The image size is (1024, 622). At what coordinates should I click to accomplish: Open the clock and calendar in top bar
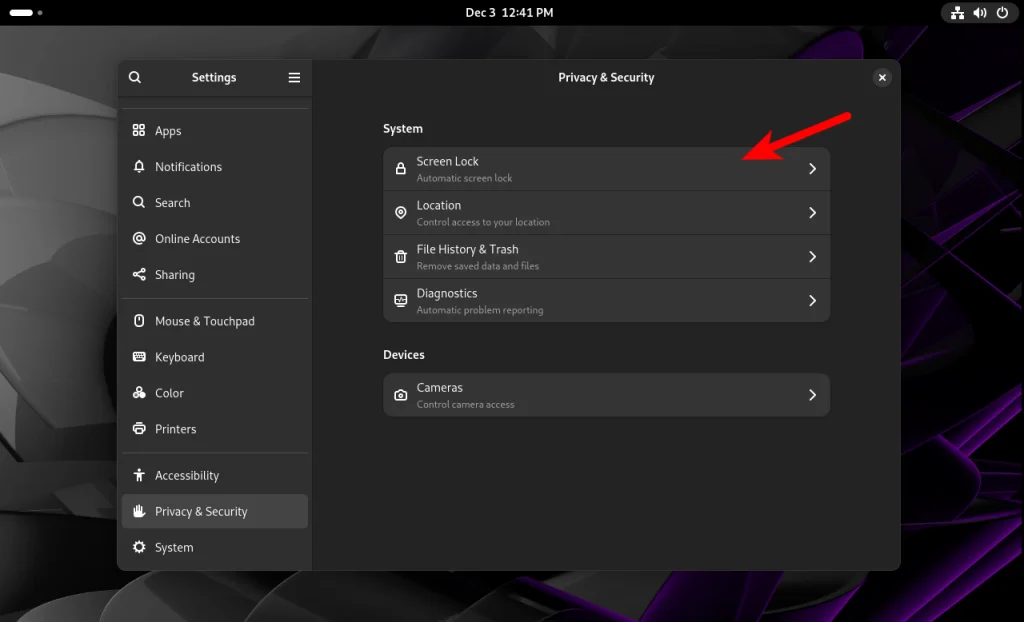[x=509, y=12]
